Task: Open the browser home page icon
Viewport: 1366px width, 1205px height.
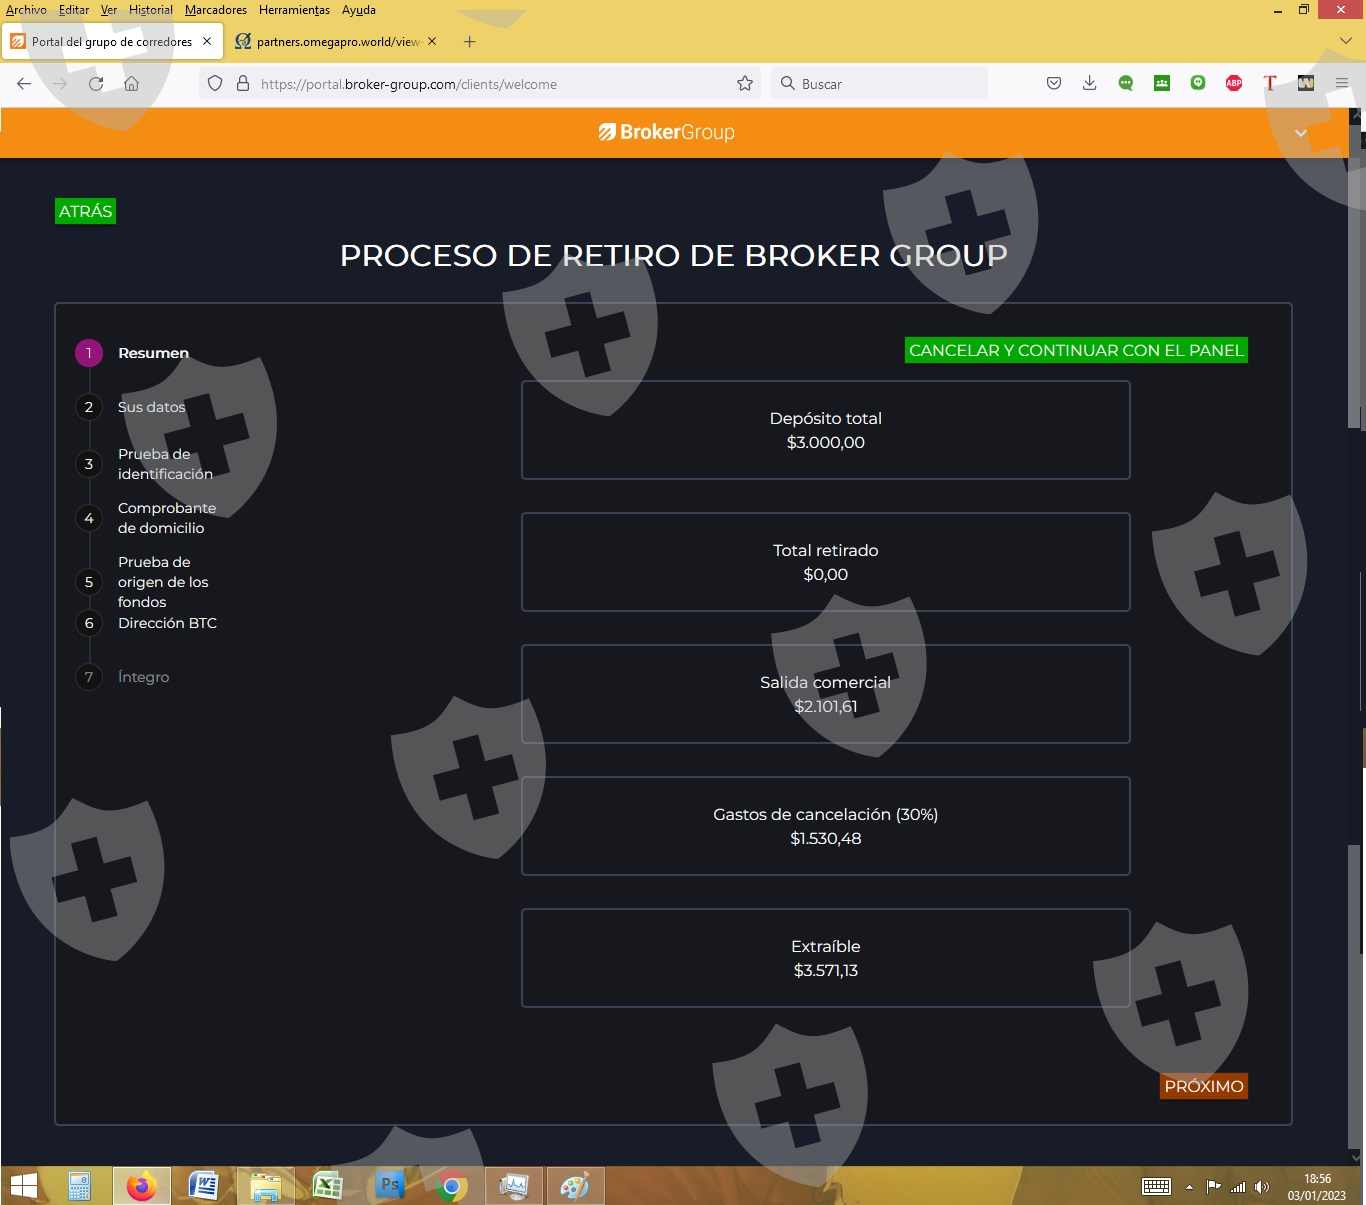Action: click(132, 84)
